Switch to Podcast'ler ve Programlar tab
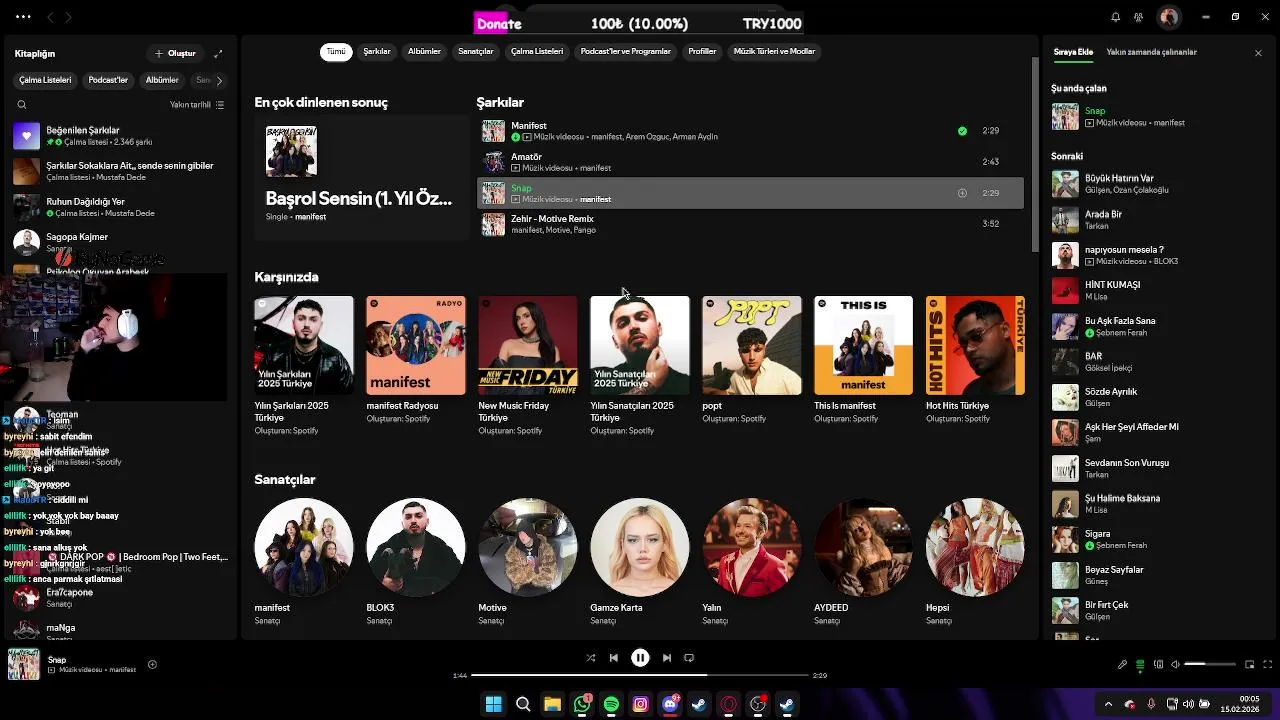 [626, 52]
